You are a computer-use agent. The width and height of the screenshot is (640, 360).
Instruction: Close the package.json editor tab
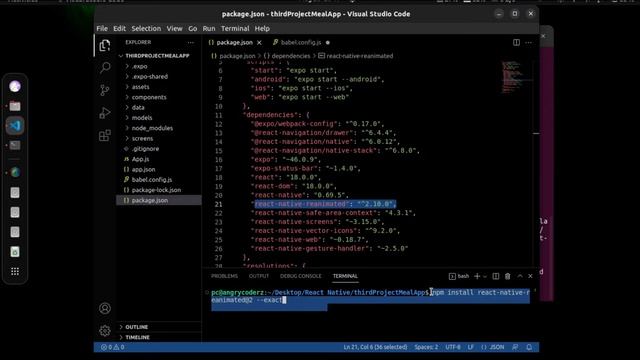point(259,42)
